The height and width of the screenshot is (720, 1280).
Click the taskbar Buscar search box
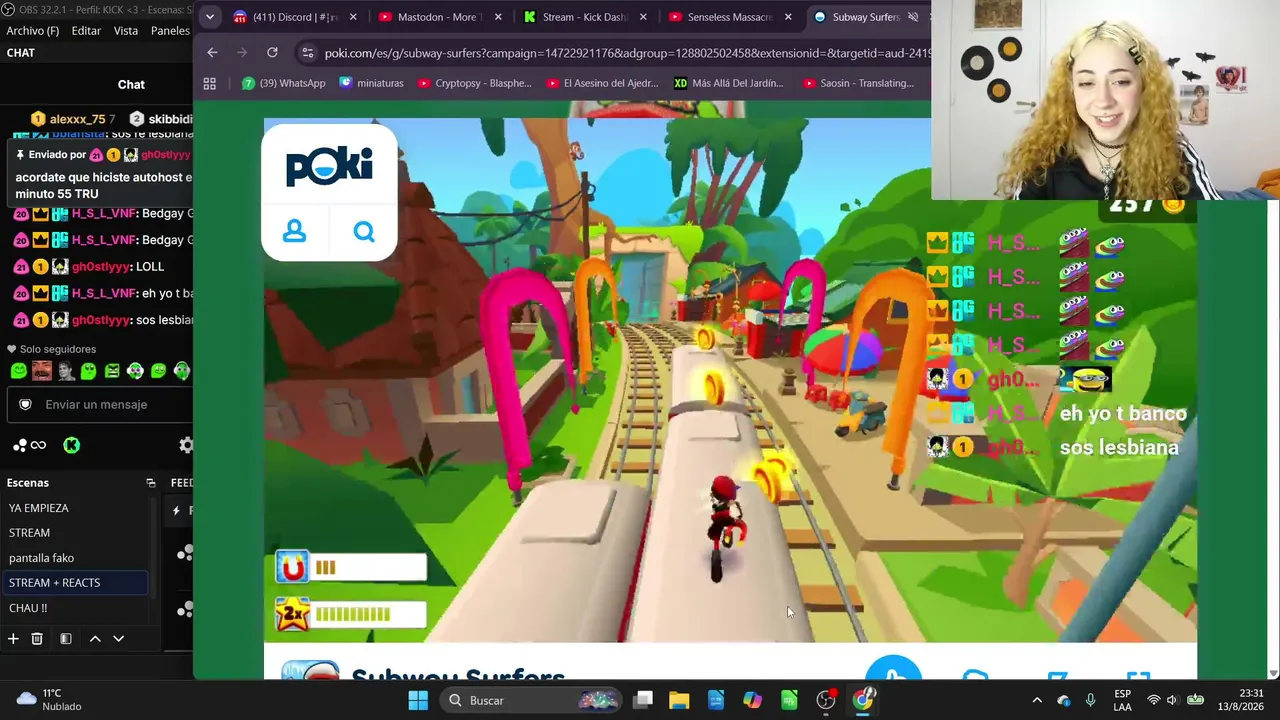pos(533,700)
